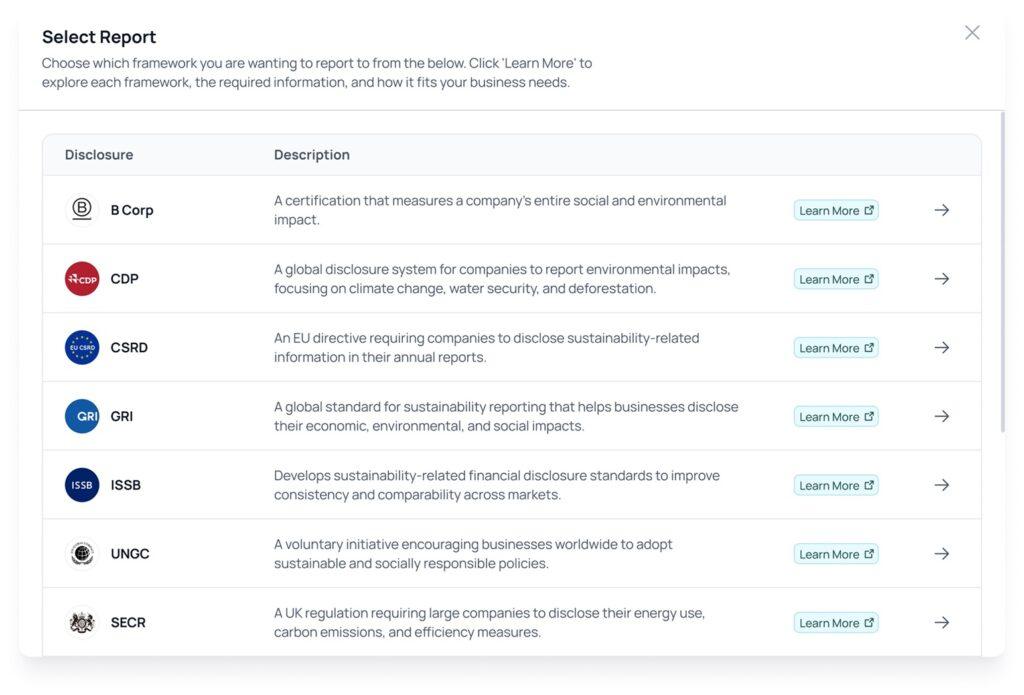Open Learn More for CDP
This screenshot has height=695, width=1024.
836,279
